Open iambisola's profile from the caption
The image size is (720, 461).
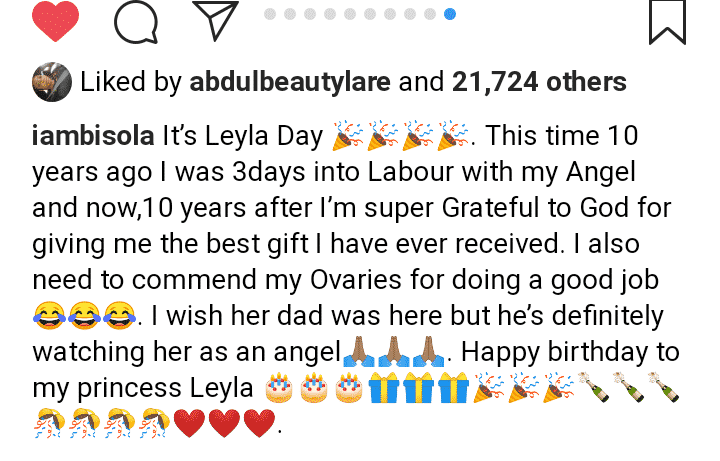pyautogui.click(x=90, y=135)
